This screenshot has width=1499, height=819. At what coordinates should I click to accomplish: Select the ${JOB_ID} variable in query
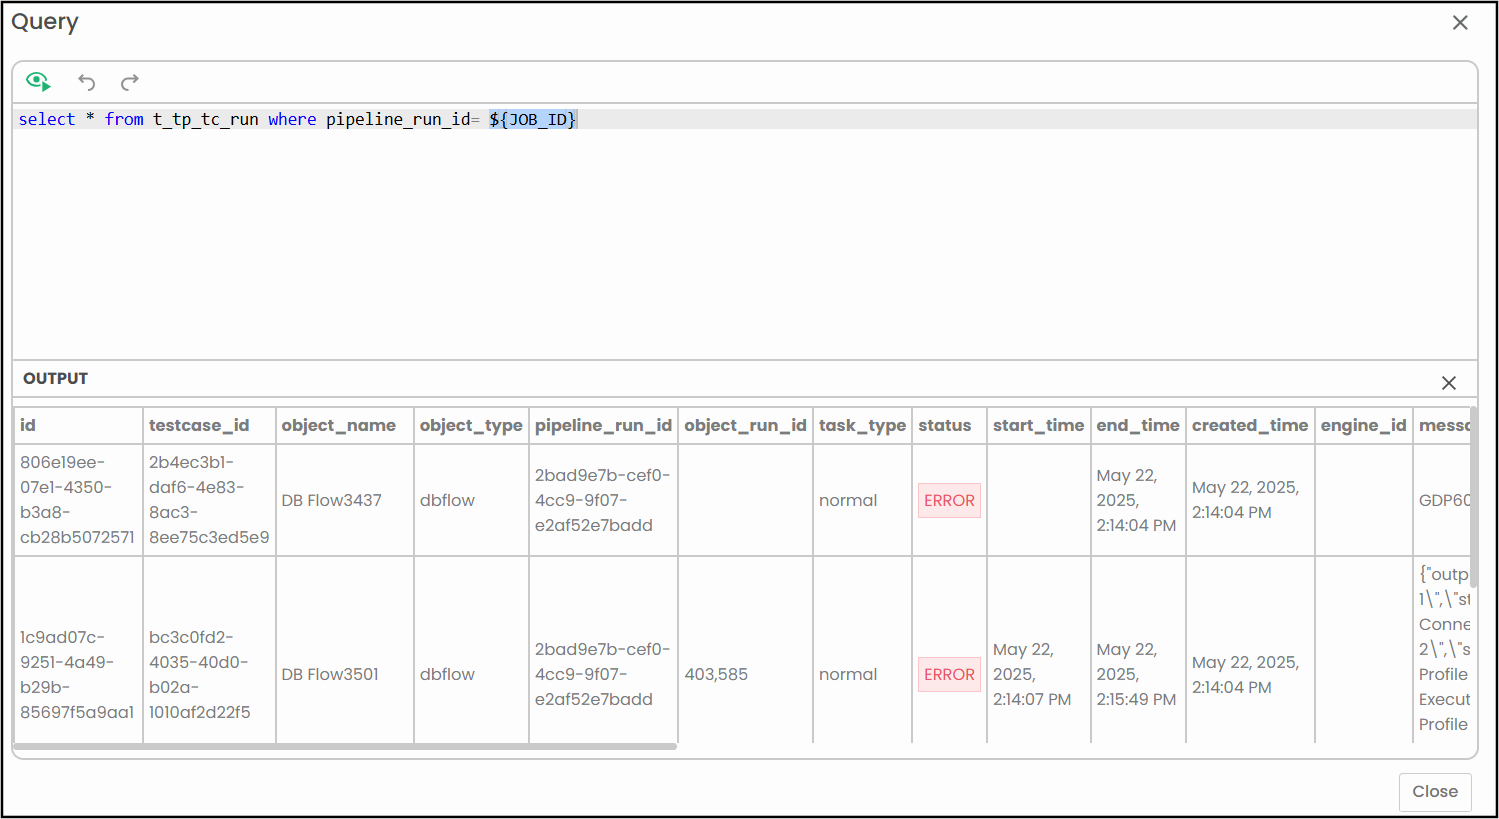pyautogui.click(x=533, y=120)
